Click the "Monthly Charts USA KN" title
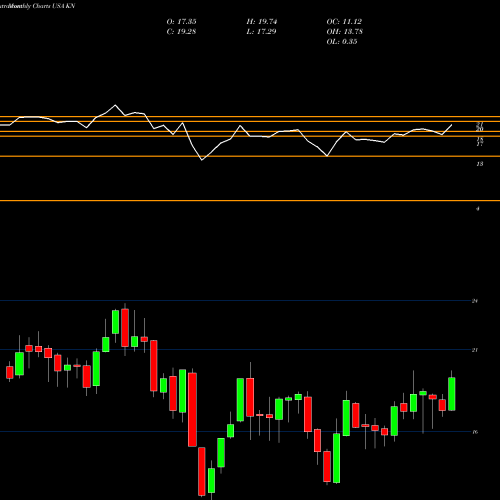This screenshot has width=500, height=500. point(42,6)
